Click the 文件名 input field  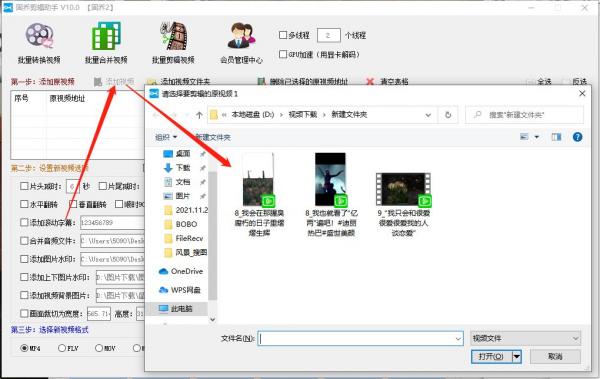[x=360, y=338]
